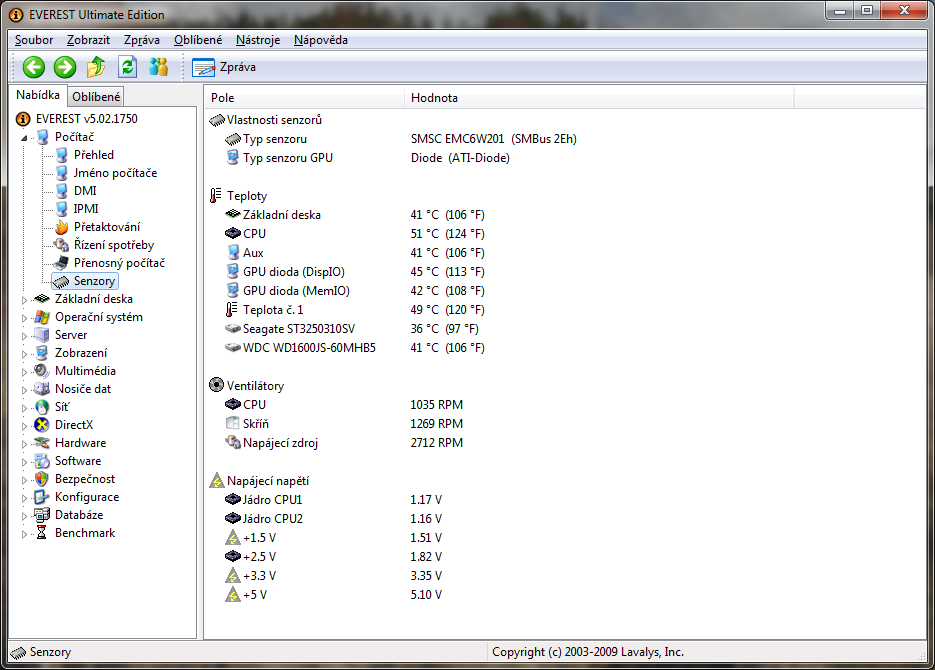The height and width of the screenshot is (670, 935).
Task: Click the Benchmark hourglass icon
Action: (x=42, y=533)
